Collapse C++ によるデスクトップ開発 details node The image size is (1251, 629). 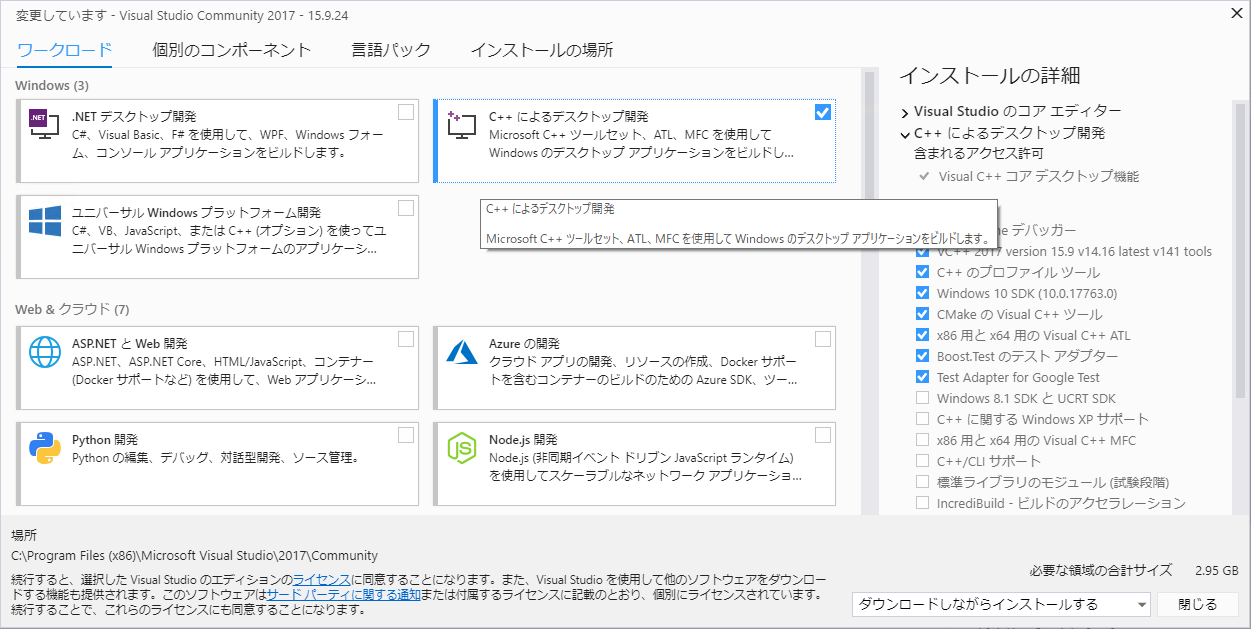pos(905,133)
